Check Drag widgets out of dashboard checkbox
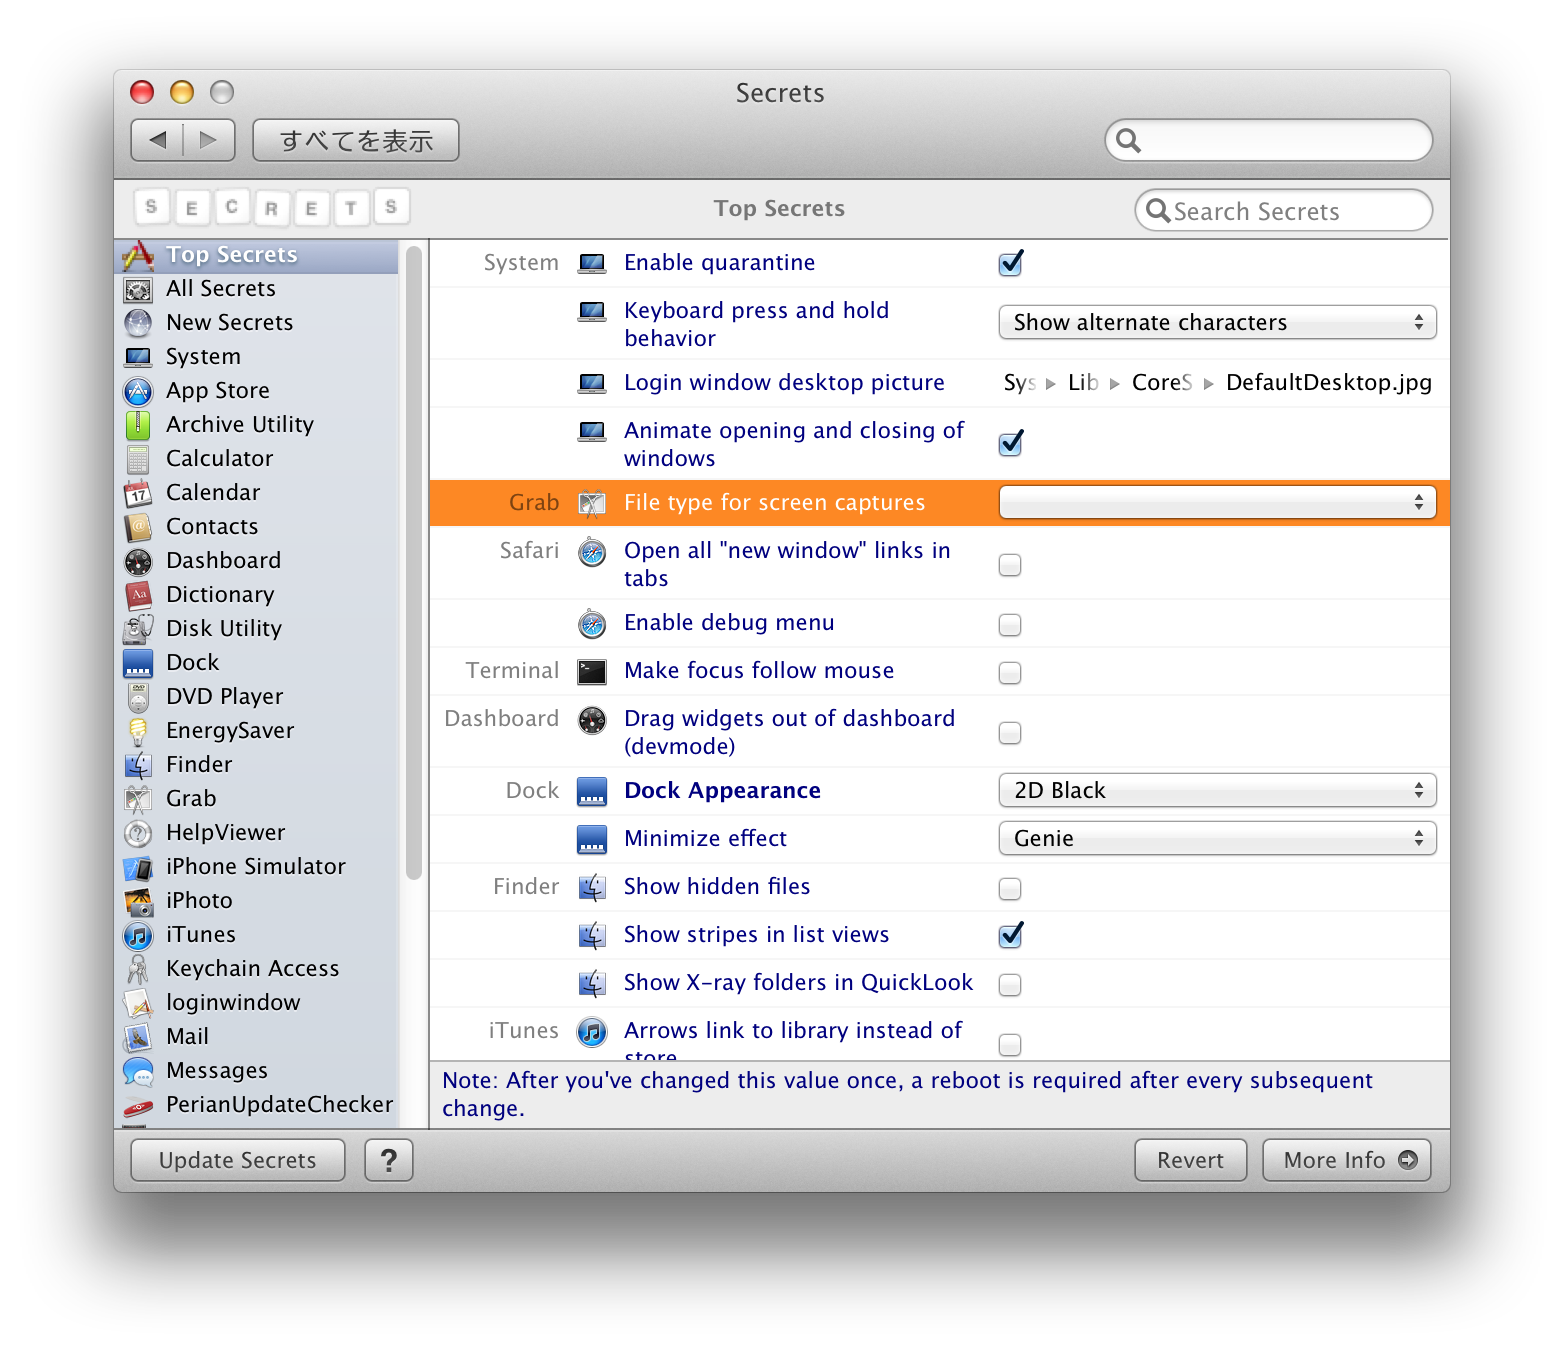The image size is (1564, 1350). pyautogui.click(x=1010, y=733)
